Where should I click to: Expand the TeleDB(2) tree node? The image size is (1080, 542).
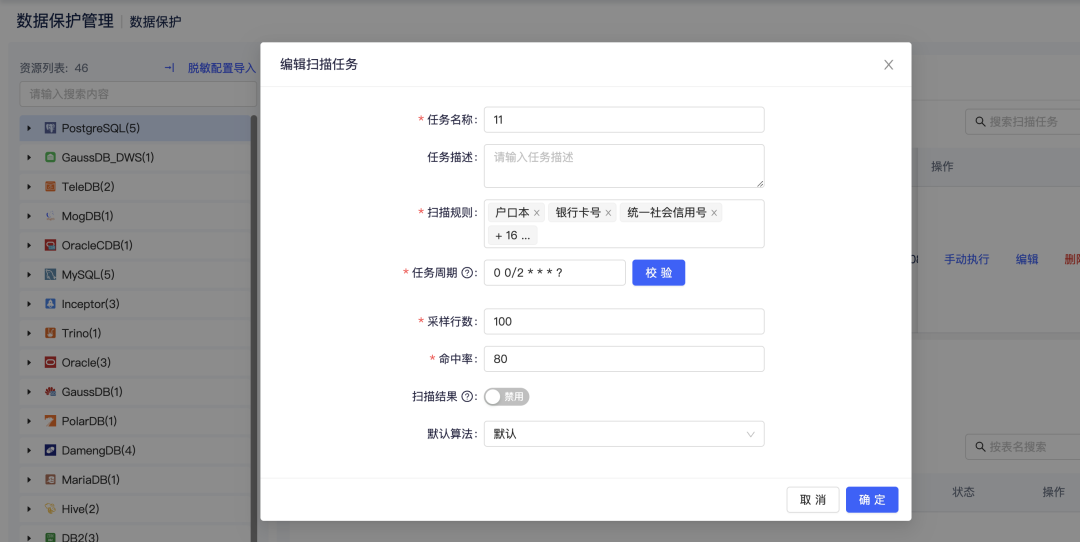coord(29,187)
